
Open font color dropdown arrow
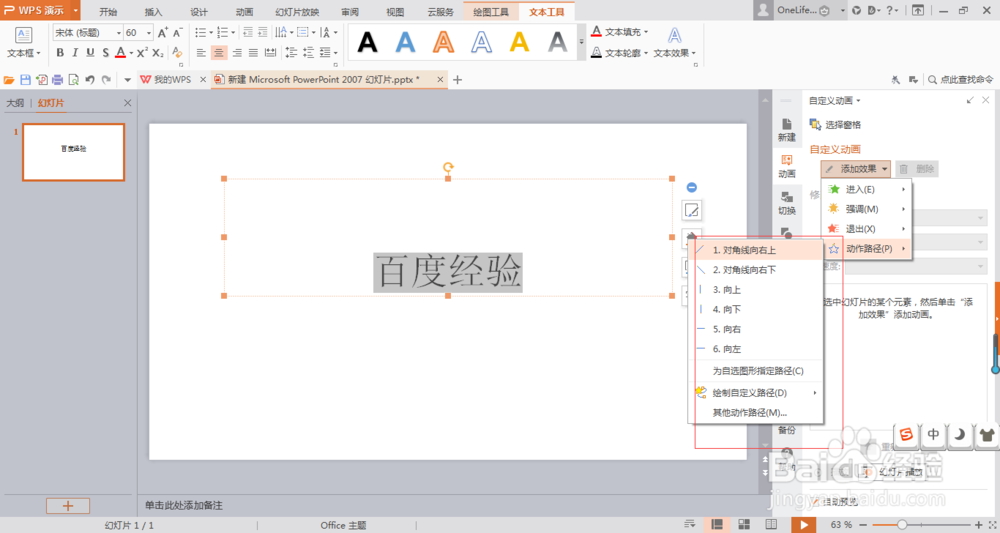coord(131,53)
